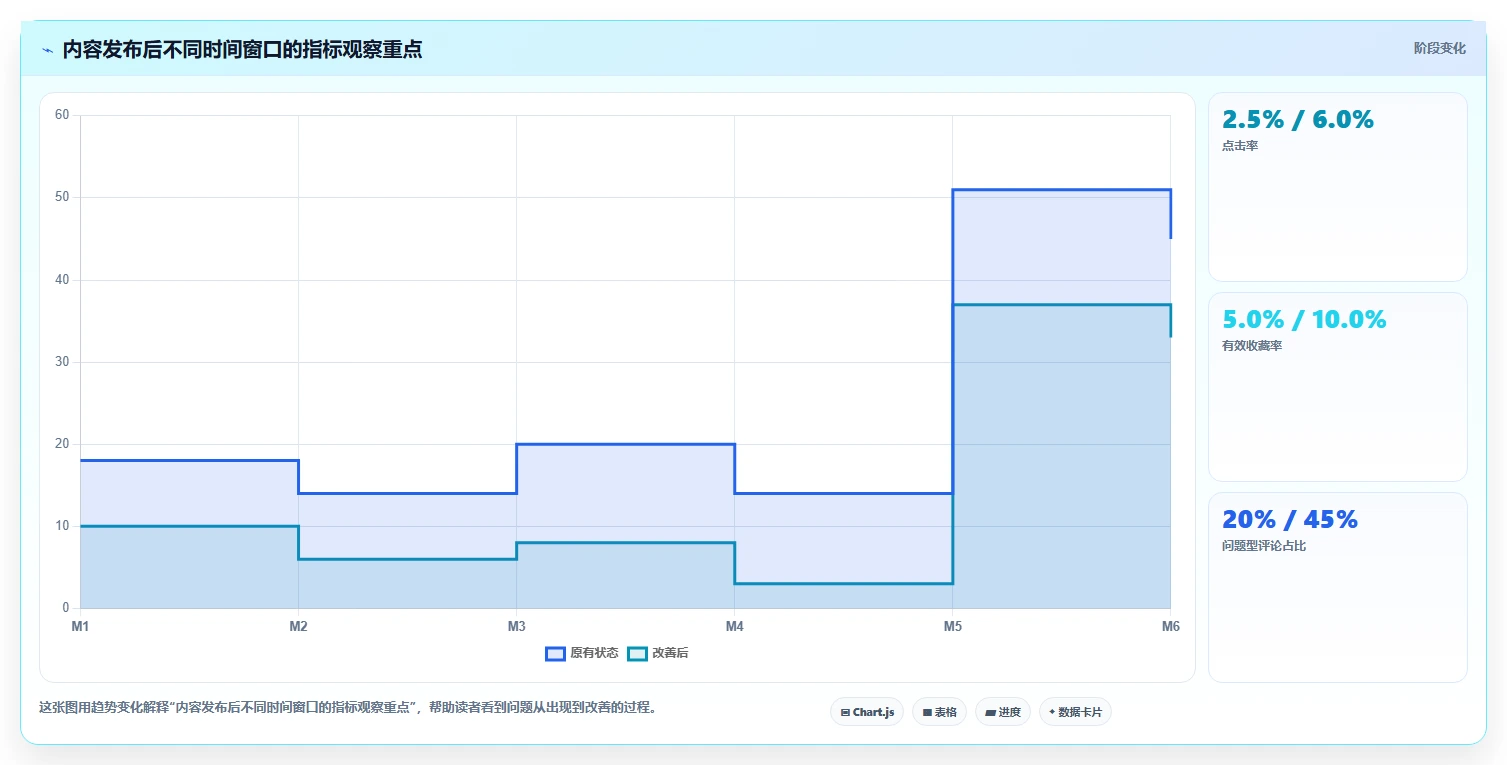Viewport: 1507px width, 765px height.
Task: Toggle the 原有状态 legend swatch
Action: coord(555,654)
